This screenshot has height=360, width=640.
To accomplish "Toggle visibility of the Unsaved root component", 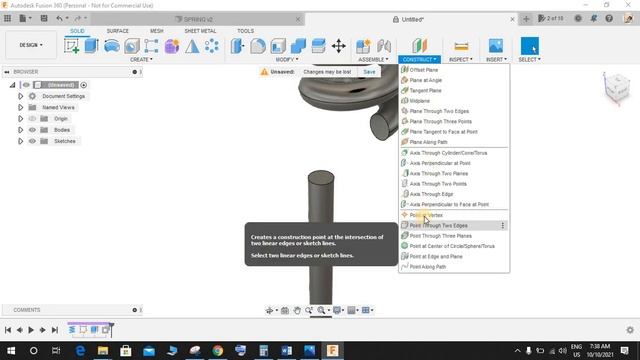I will (26, 85).
